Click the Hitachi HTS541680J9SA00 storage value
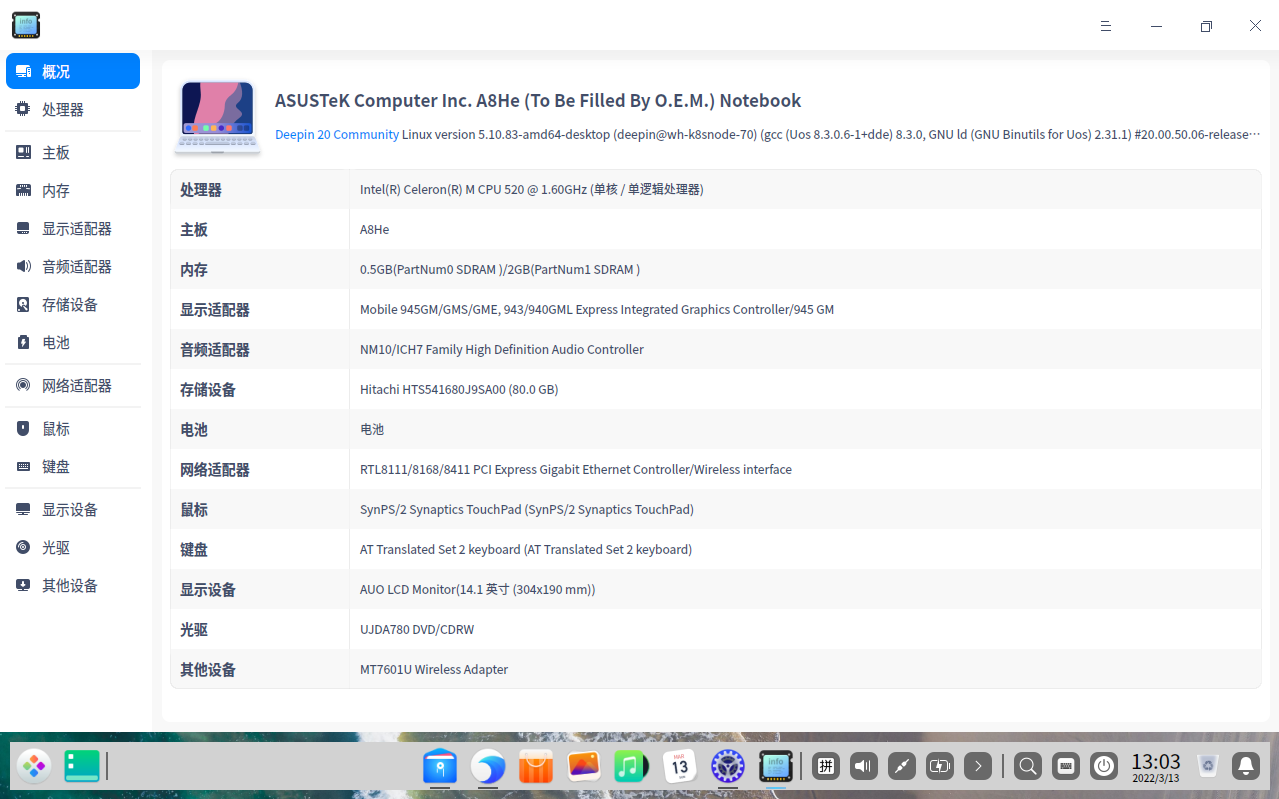The image size is (1279, 799). [x=459, y=389]
